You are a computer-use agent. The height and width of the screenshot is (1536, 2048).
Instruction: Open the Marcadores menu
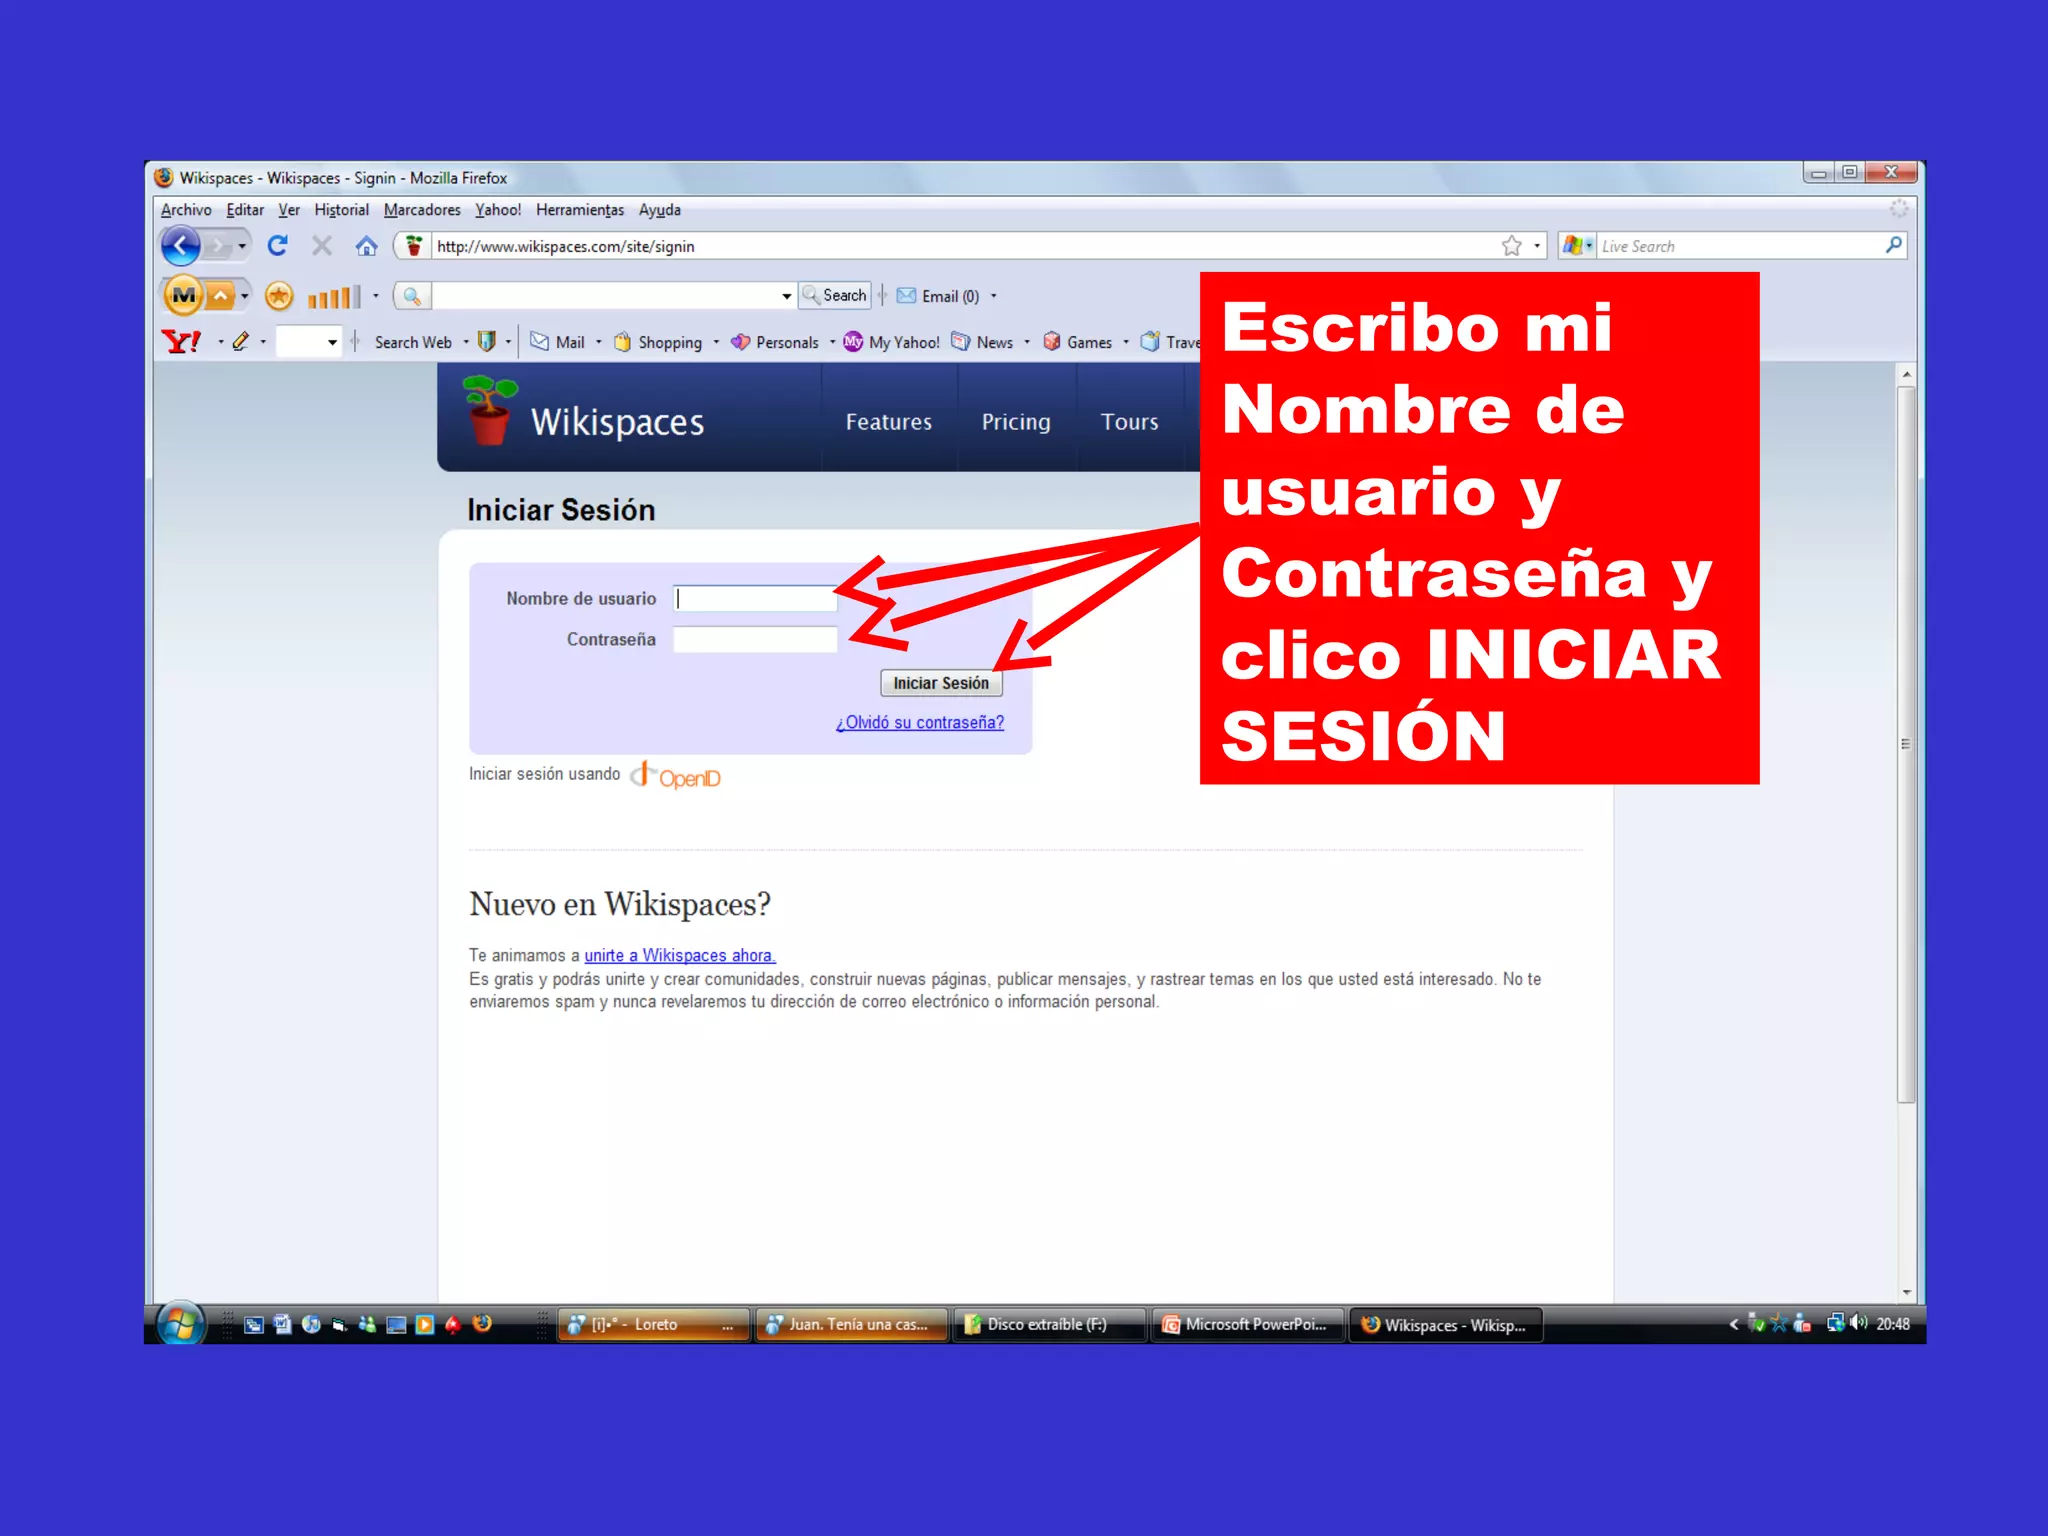tap(422, 210)
